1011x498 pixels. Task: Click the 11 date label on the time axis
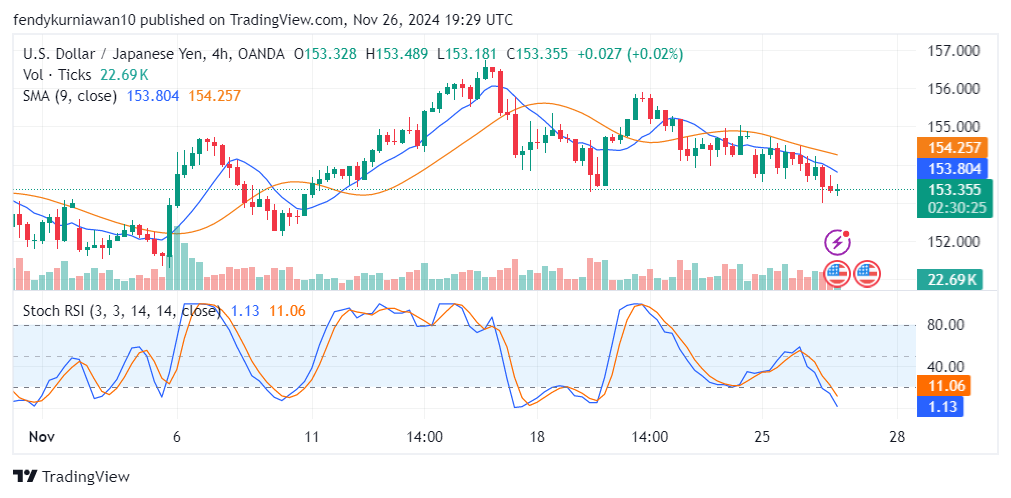(x=312, y=437)
